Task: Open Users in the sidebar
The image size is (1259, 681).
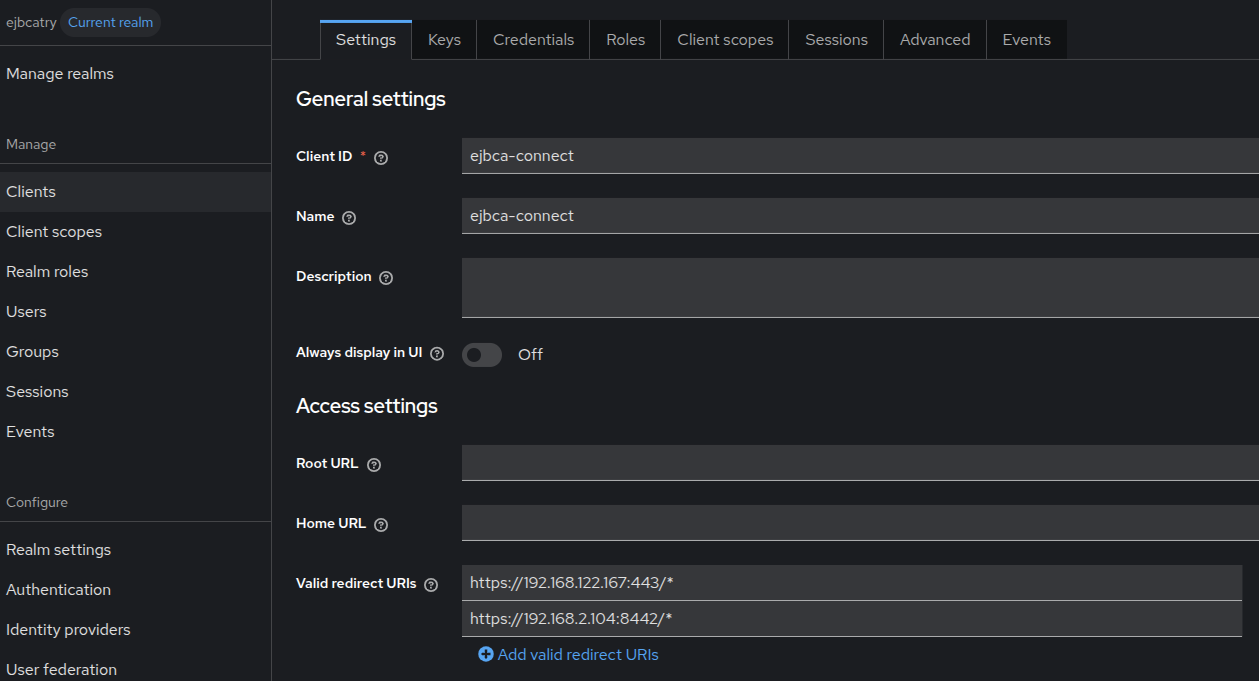Action: click(x=135, y=312)
